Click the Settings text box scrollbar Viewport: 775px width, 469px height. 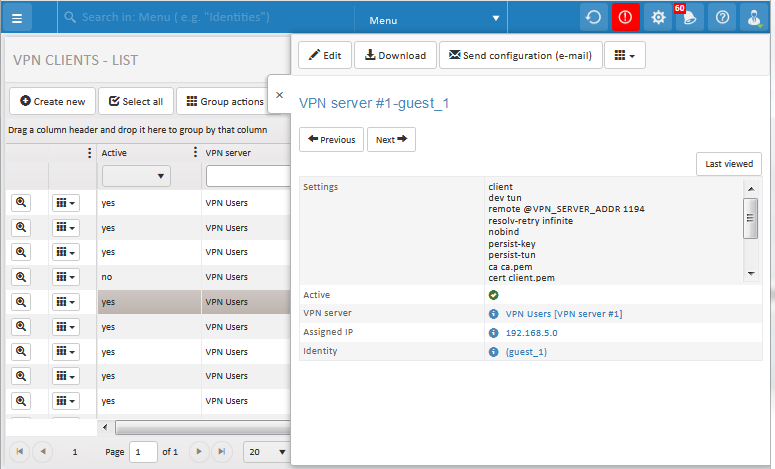750,218
